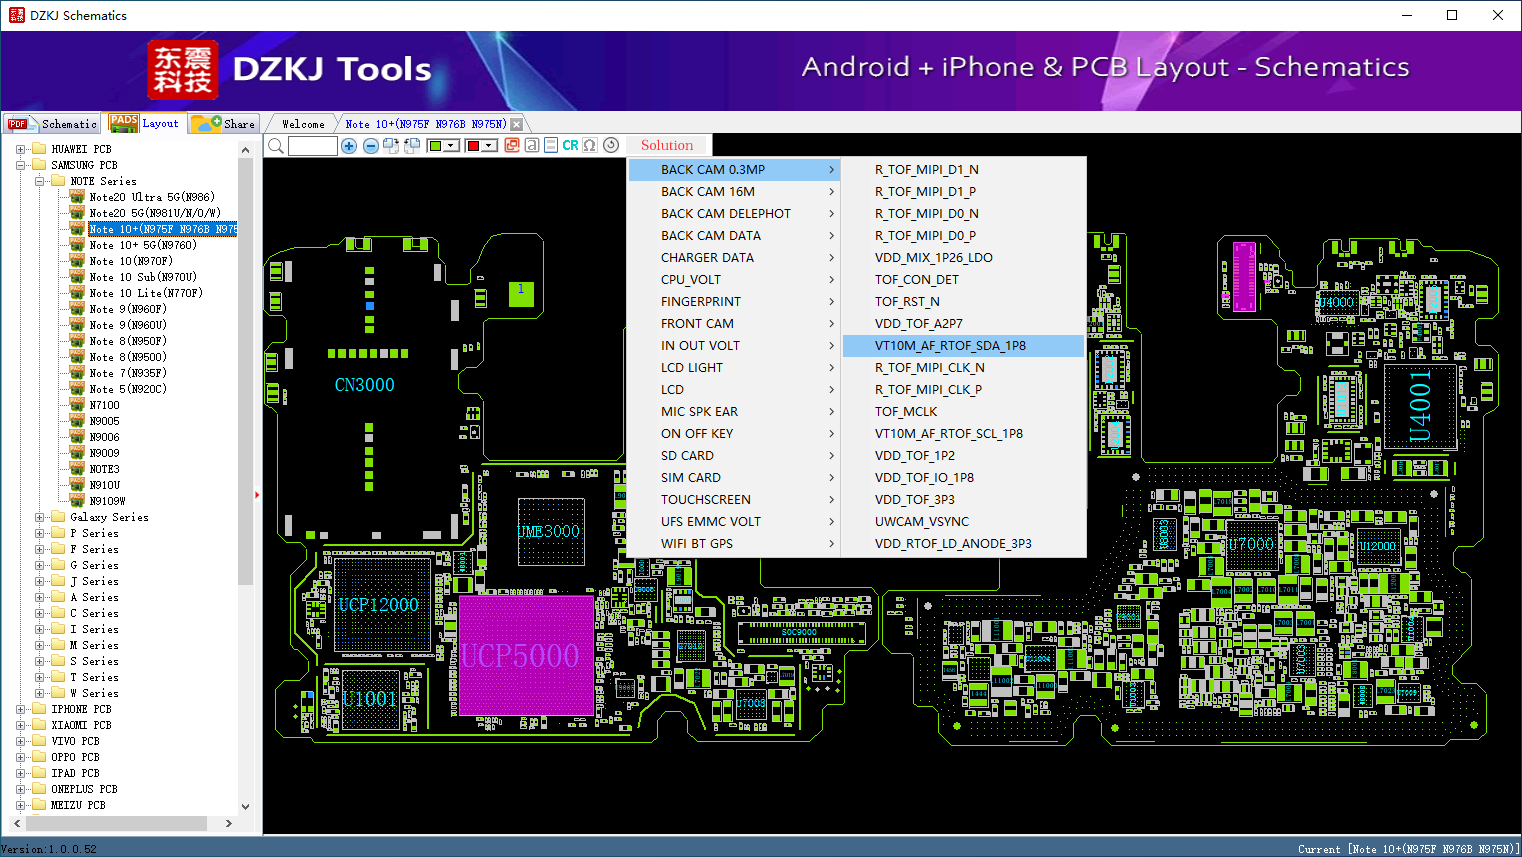
Task: Click the rotate clockwise icon
Action: click(x=391, y=146)
